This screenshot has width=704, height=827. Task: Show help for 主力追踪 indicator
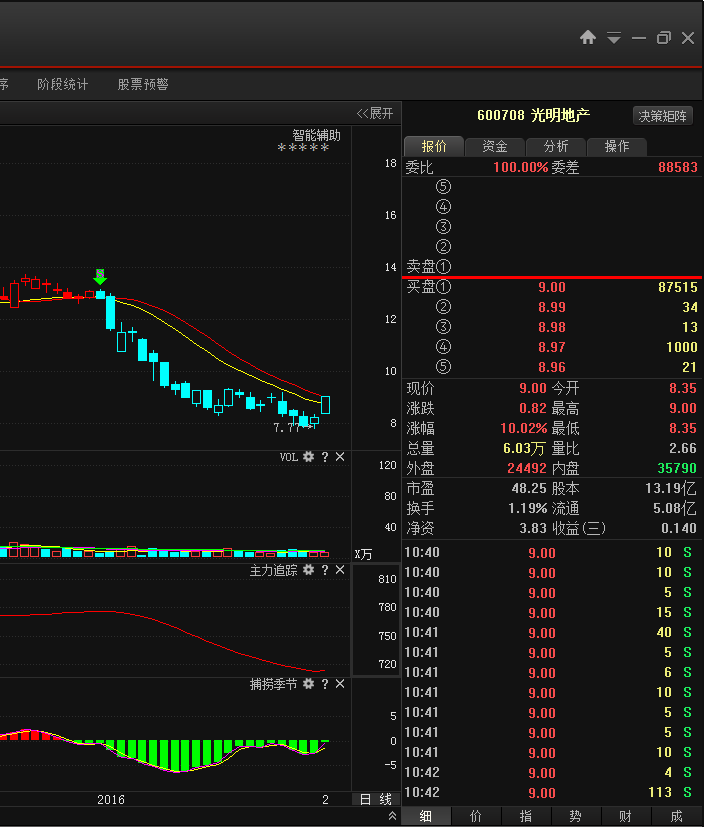[x=325, y=570]
